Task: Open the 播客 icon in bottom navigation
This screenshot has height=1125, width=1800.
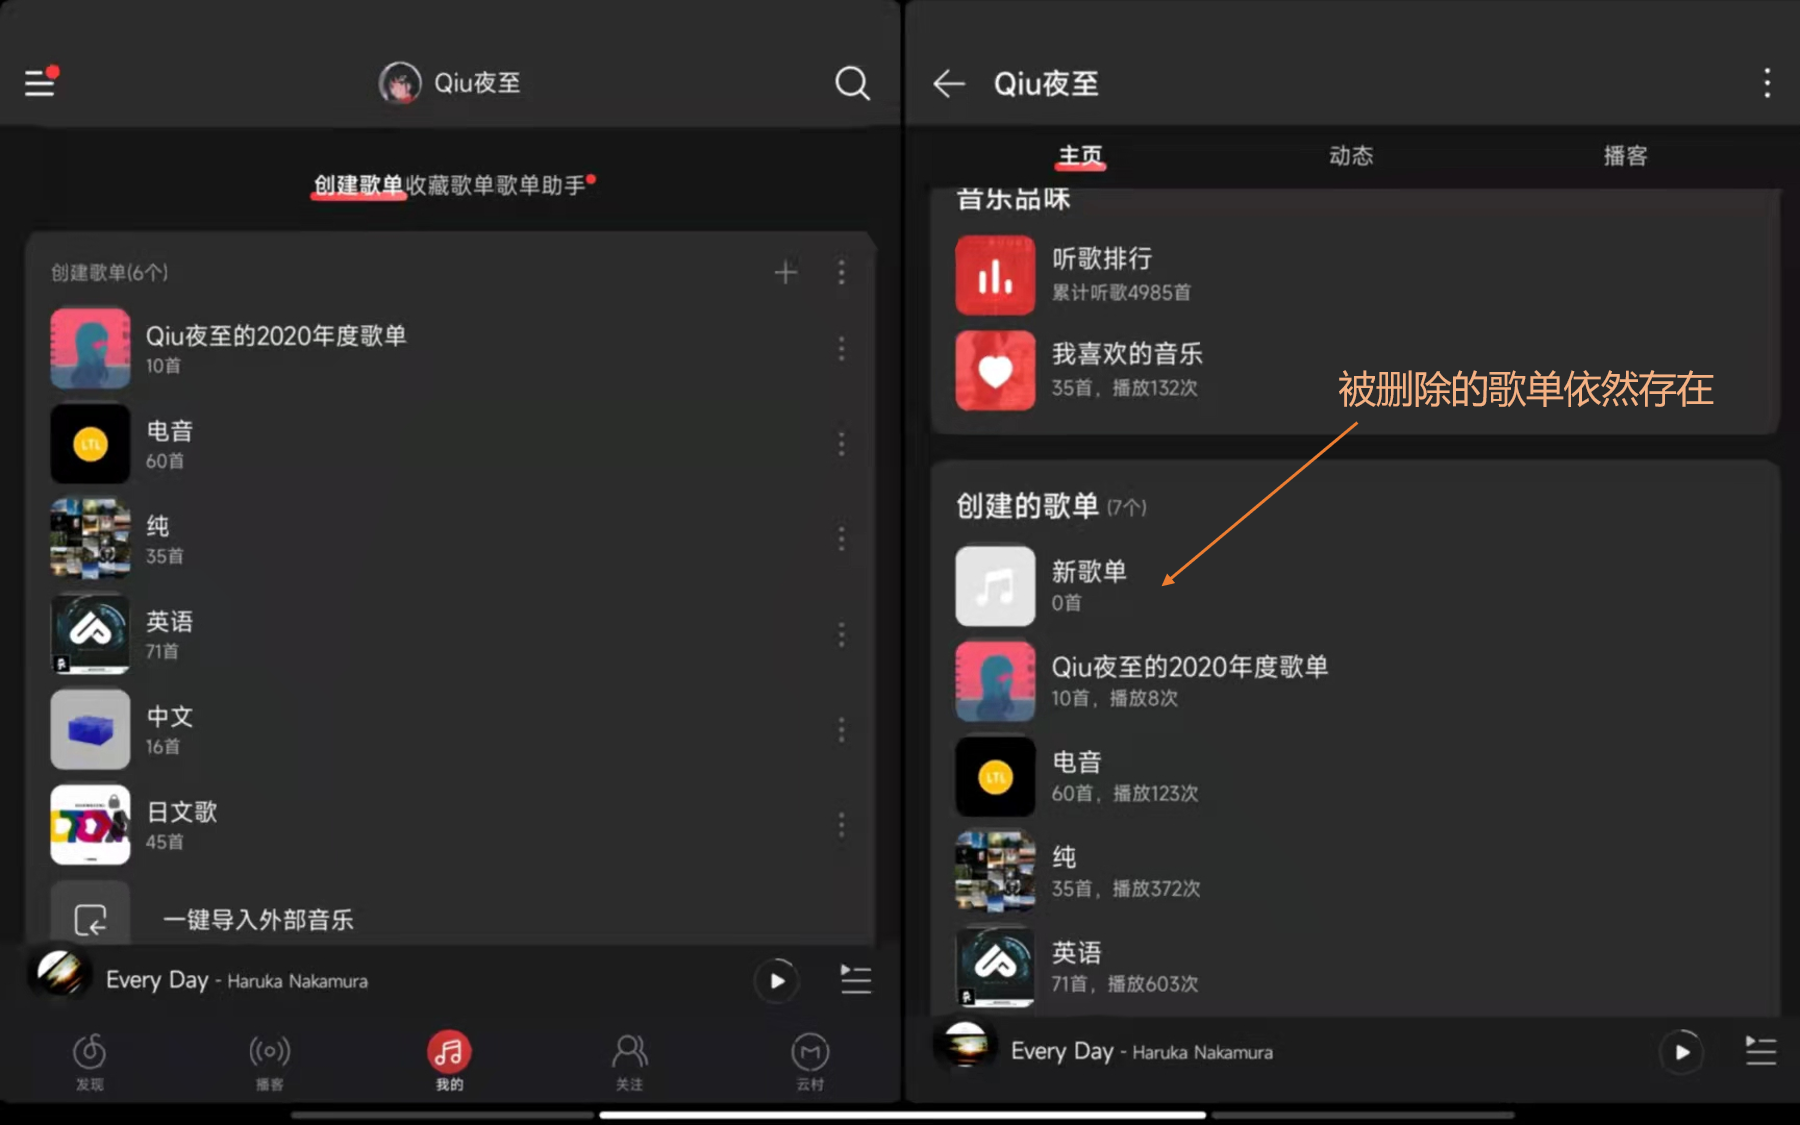Action: click(x=269, y=1055)
